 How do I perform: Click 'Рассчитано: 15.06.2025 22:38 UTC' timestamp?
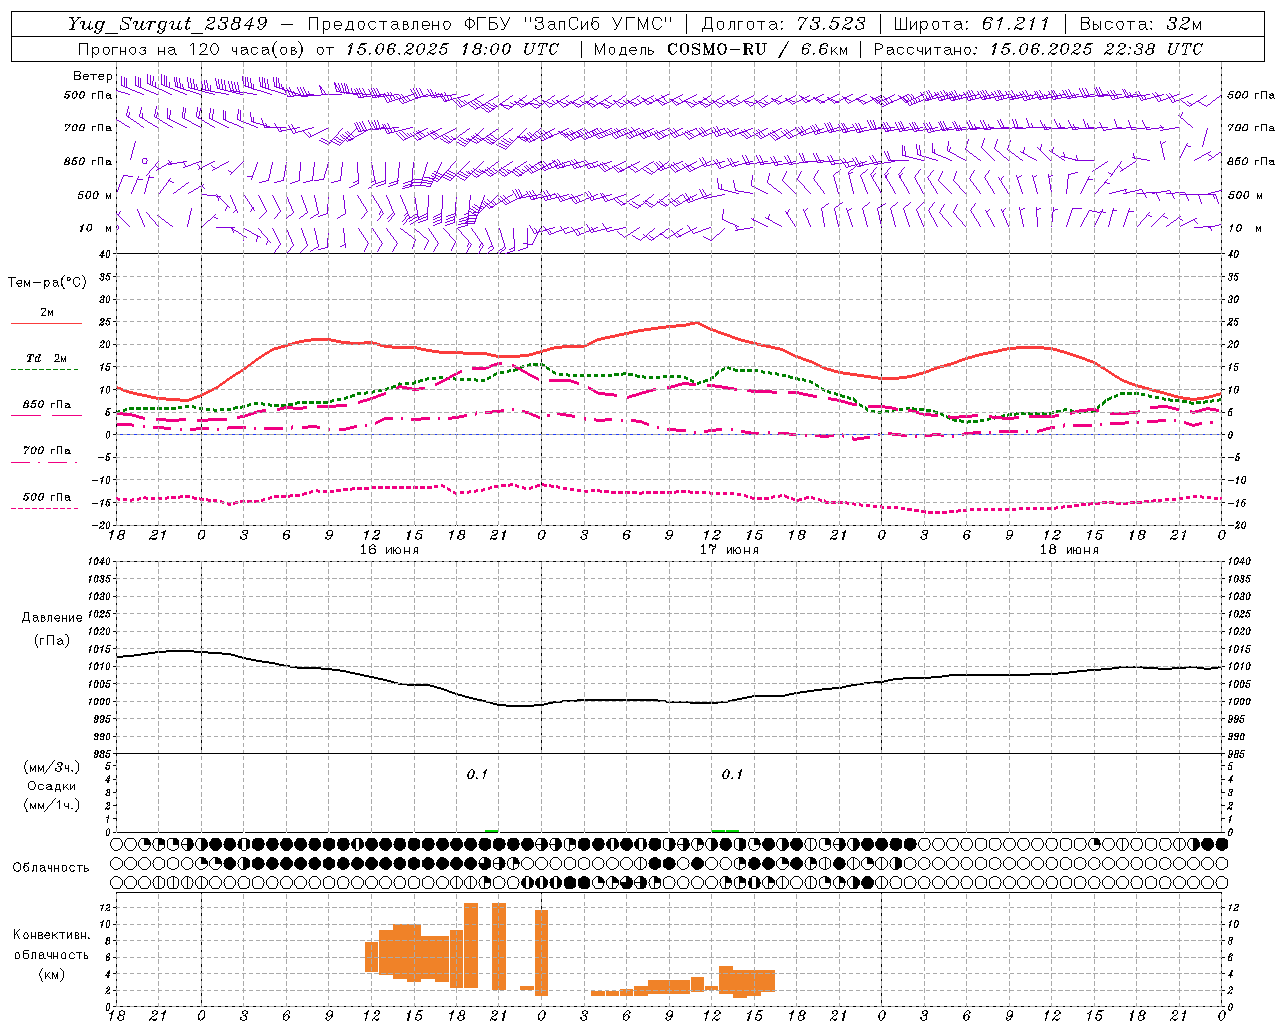click(x=1038, y=49)
